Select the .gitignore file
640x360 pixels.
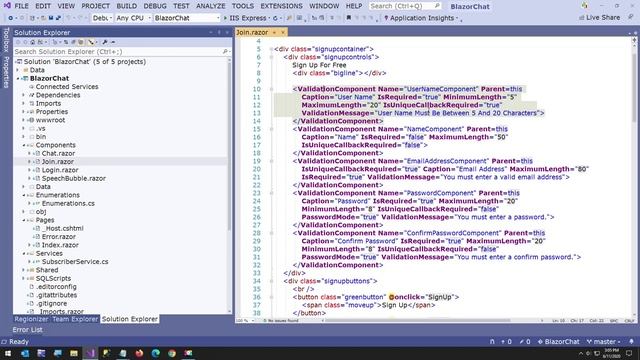(x=51, y=303)
